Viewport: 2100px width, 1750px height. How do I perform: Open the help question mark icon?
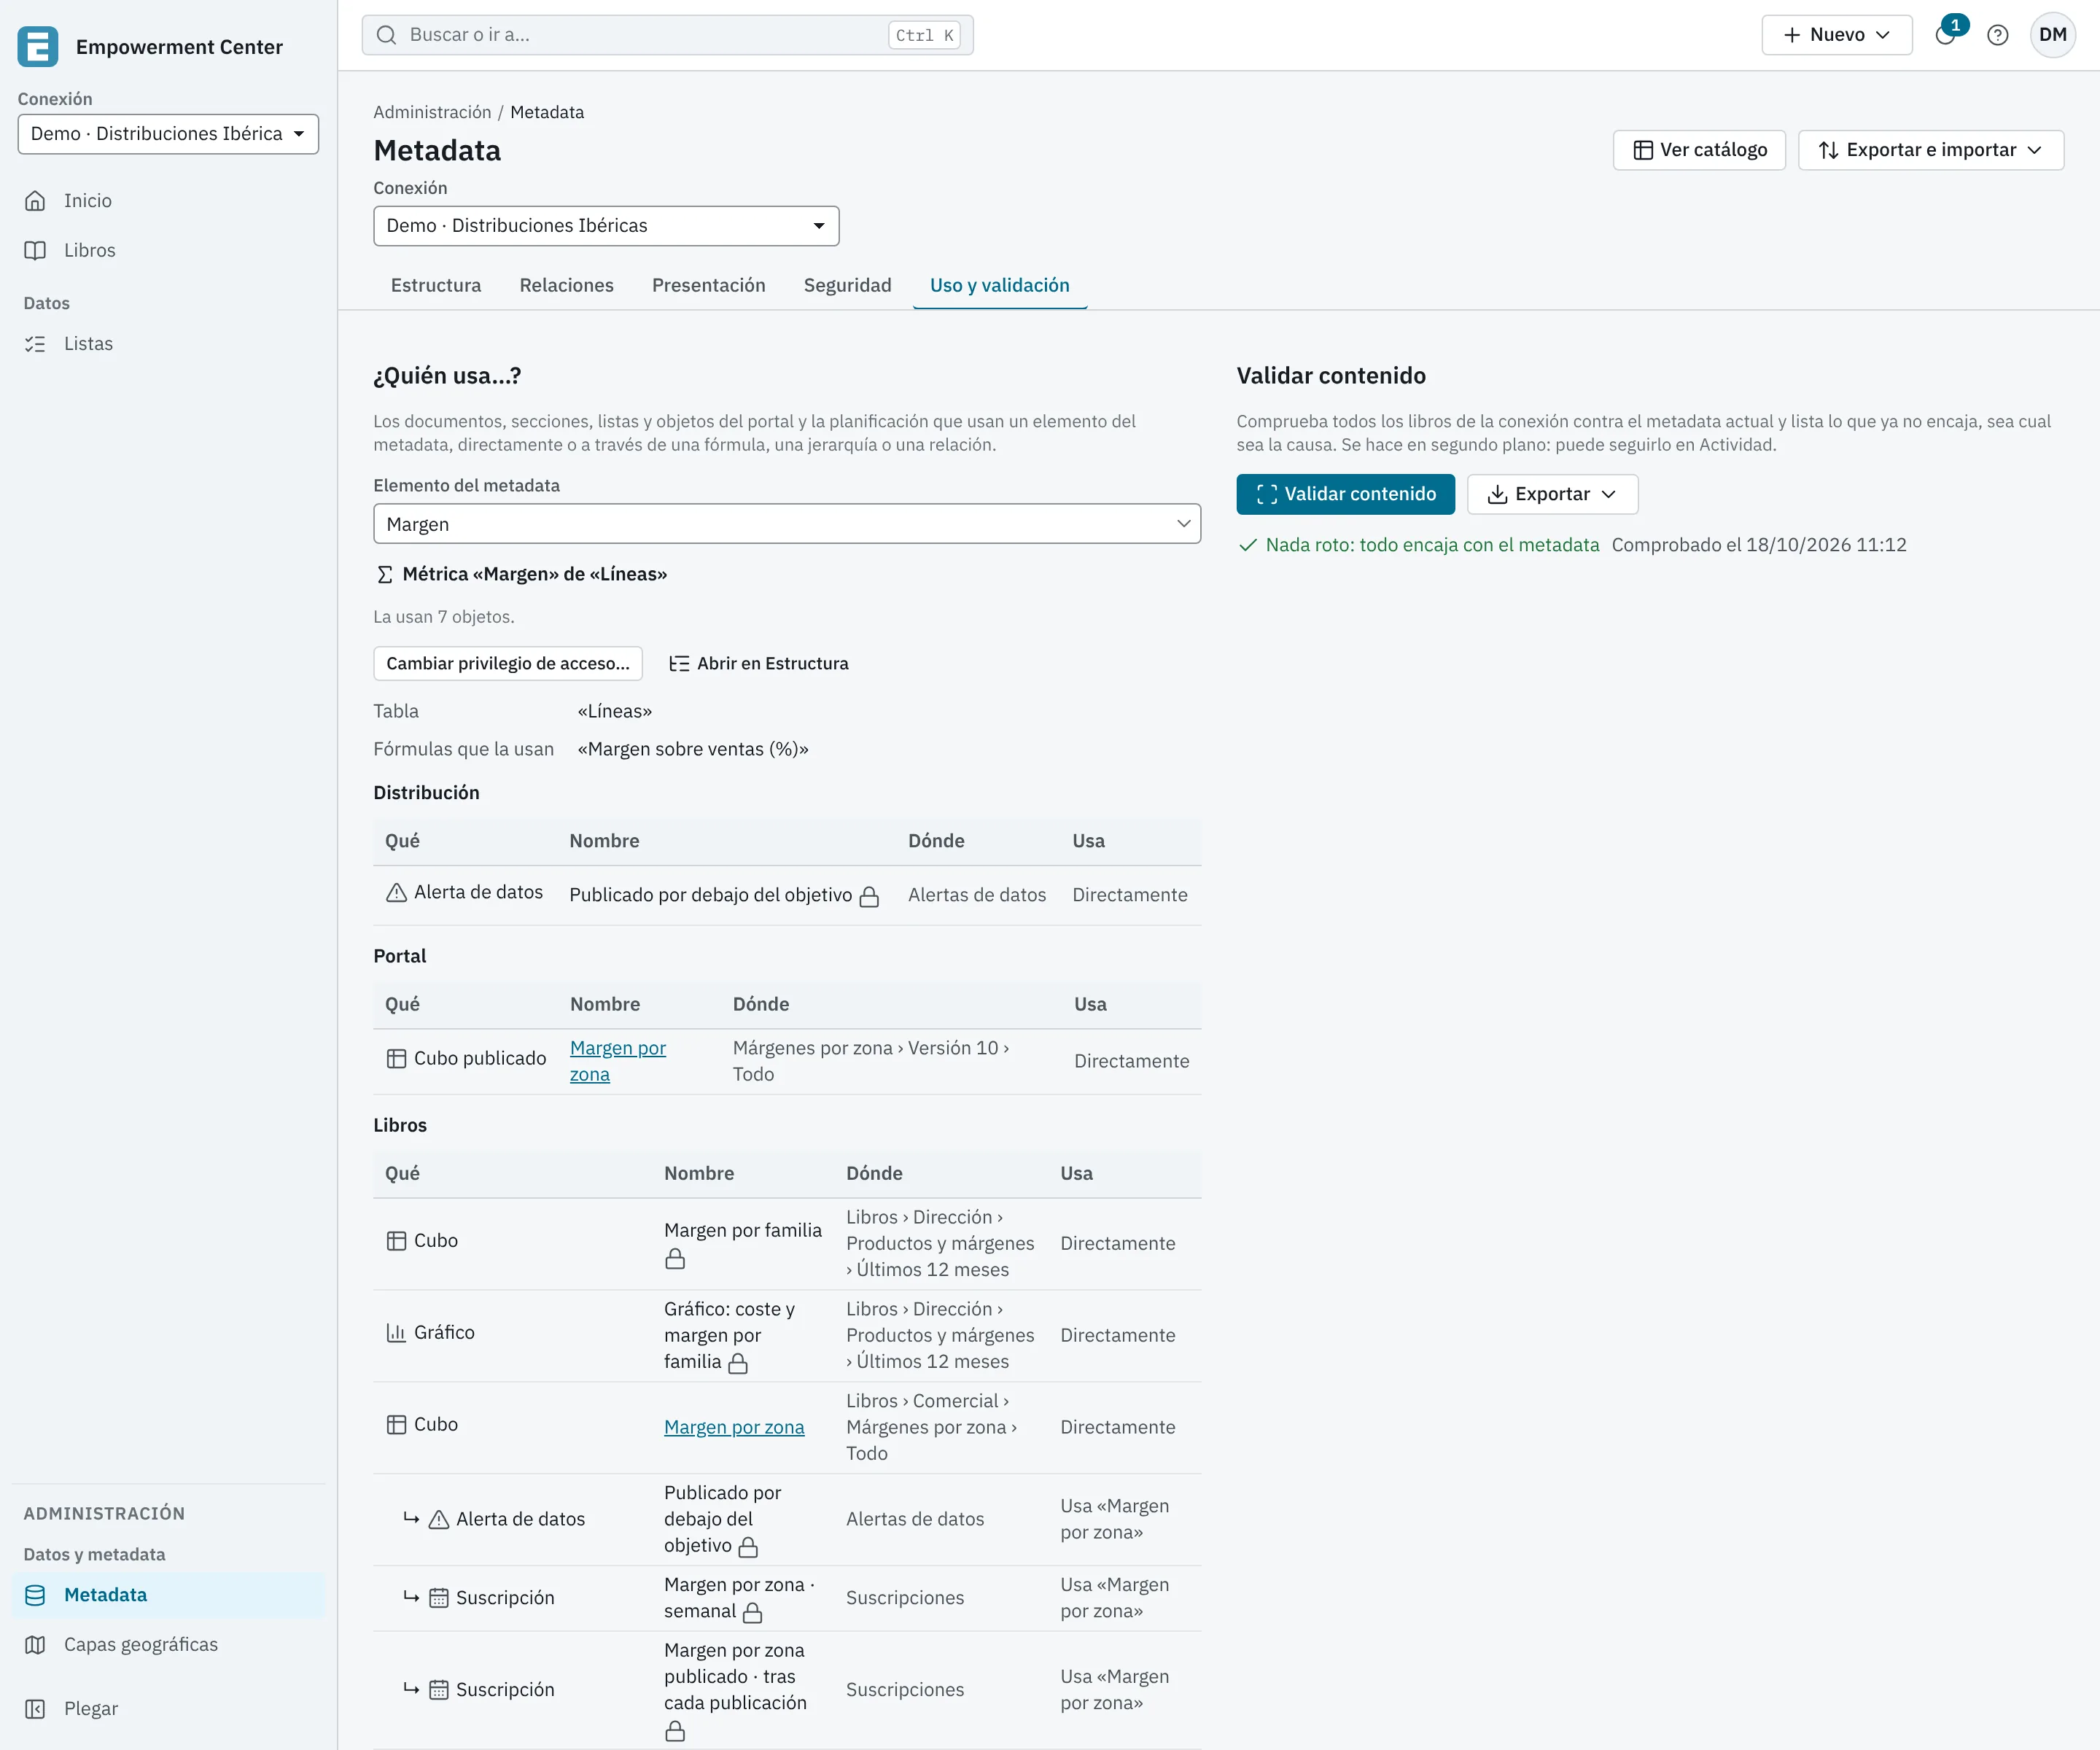pyautogui.click(x=1998, y=35)
